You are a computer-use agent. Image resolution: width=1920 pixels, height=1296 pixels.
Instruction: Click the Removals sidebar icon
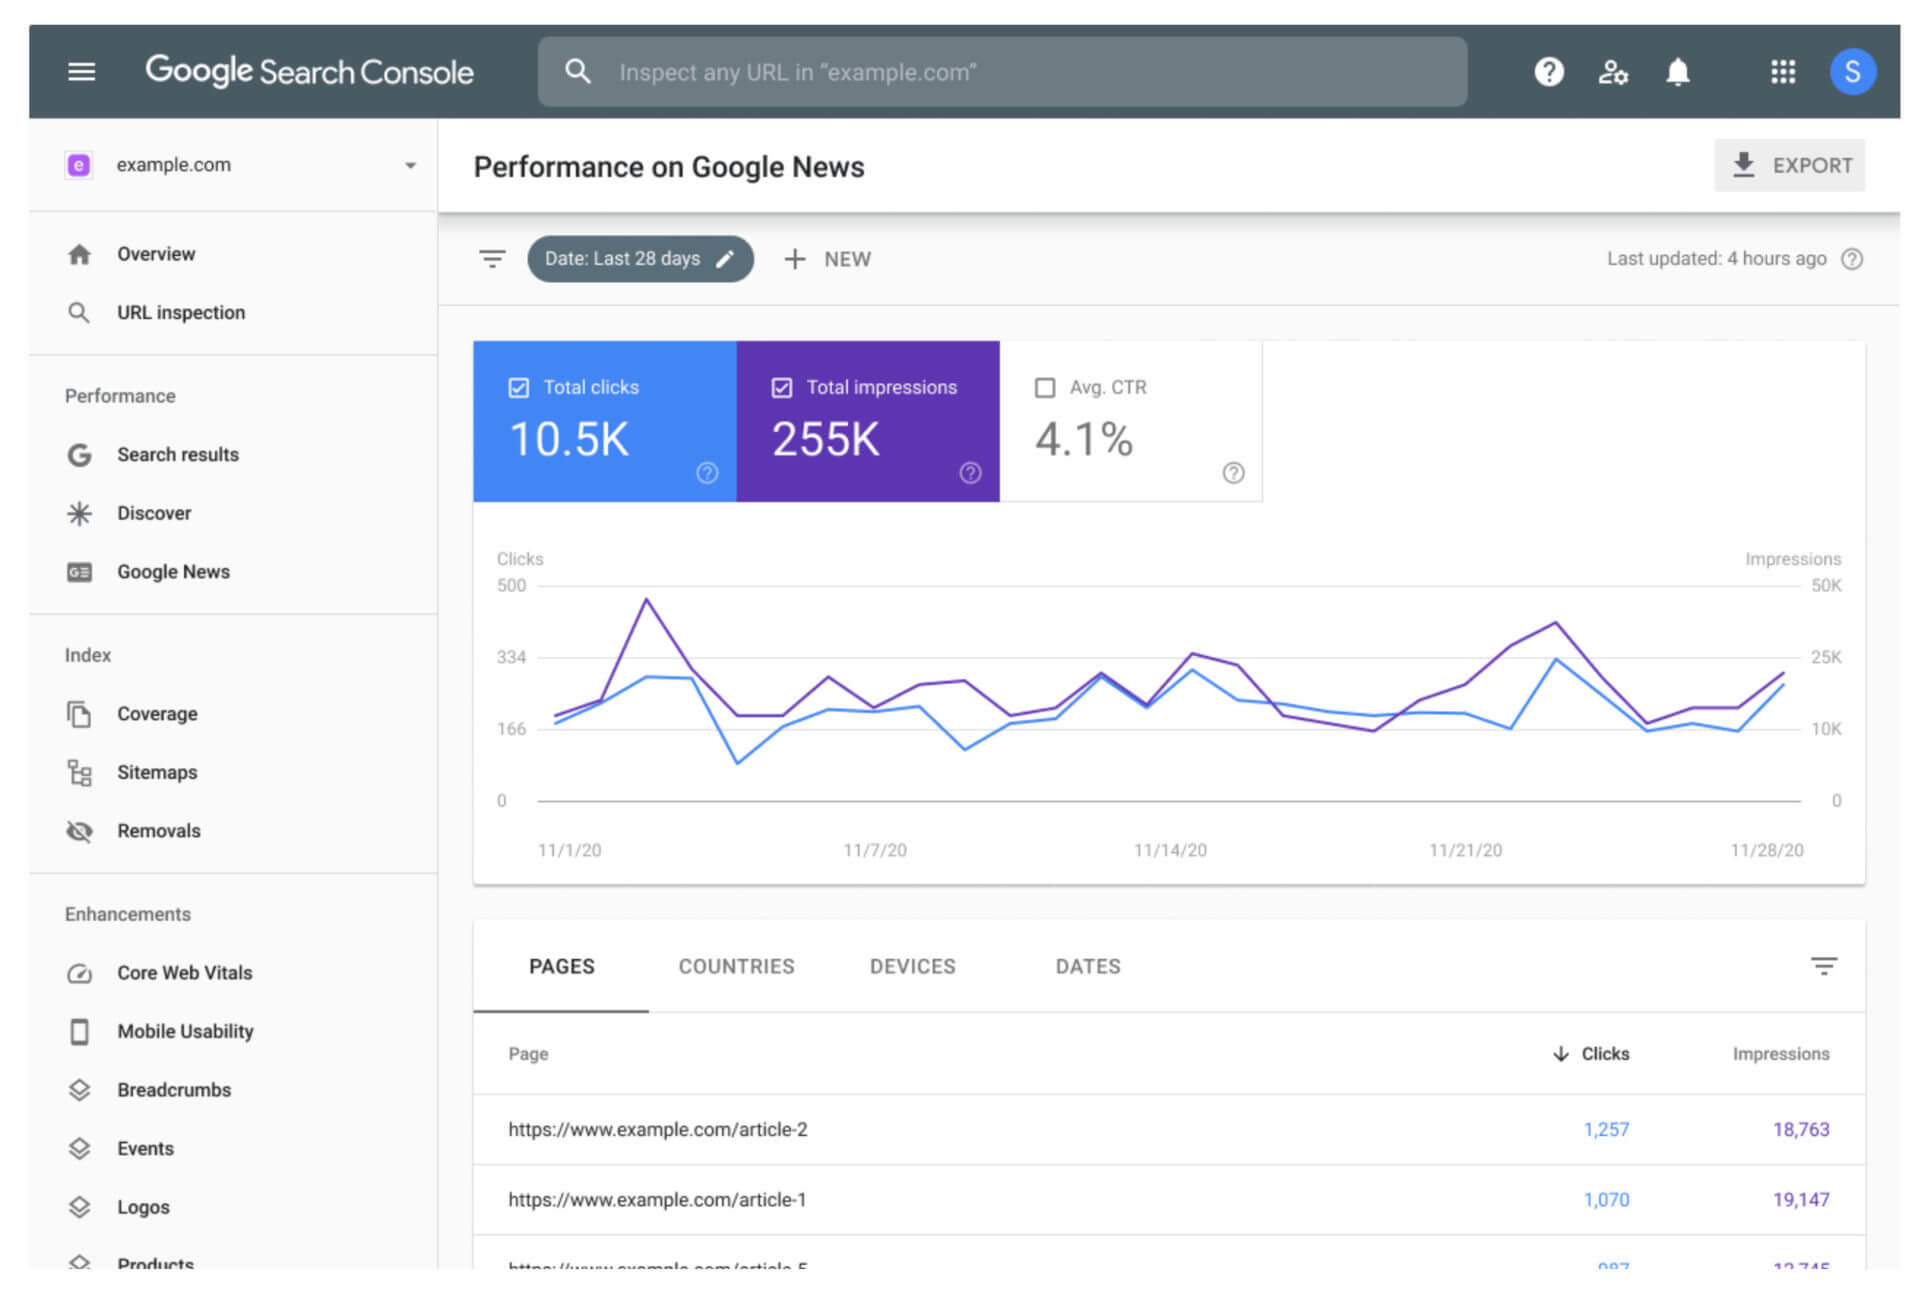(80, 829)
